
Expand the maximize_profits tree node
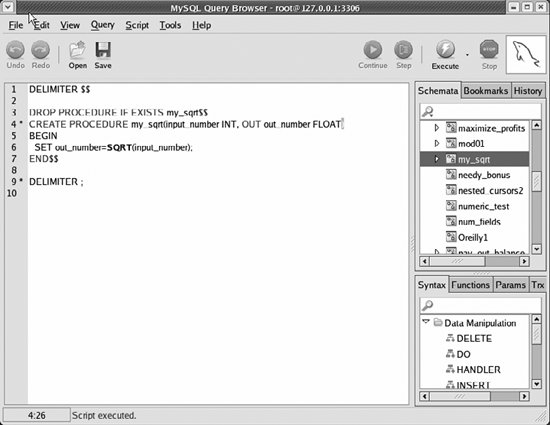click(437, 128)
